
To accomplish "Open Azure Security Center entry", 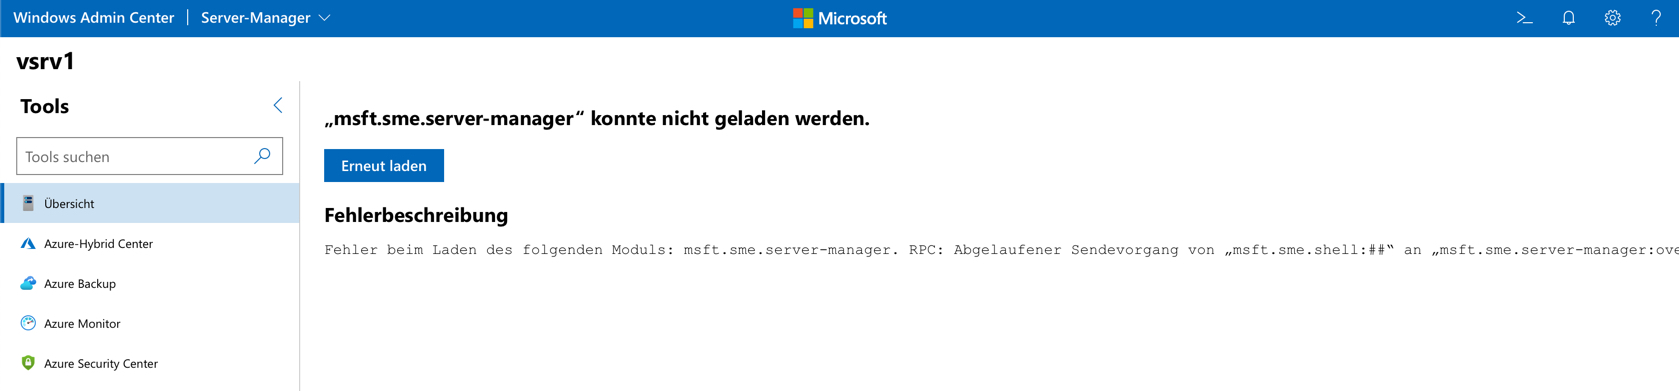I will pyautogui.click(x=151, y=363).
